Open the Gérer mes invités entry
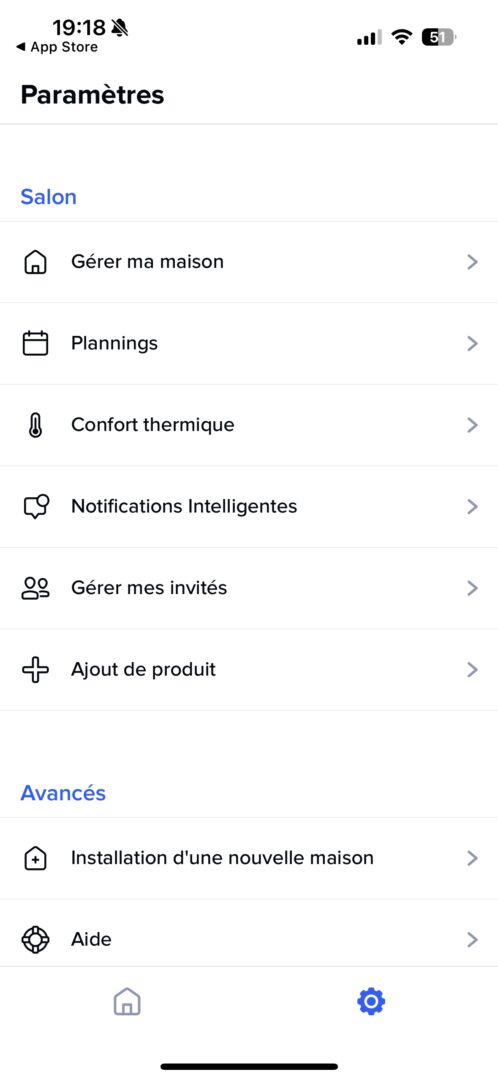The image size is (498, 1080). [x=249, y=588]
